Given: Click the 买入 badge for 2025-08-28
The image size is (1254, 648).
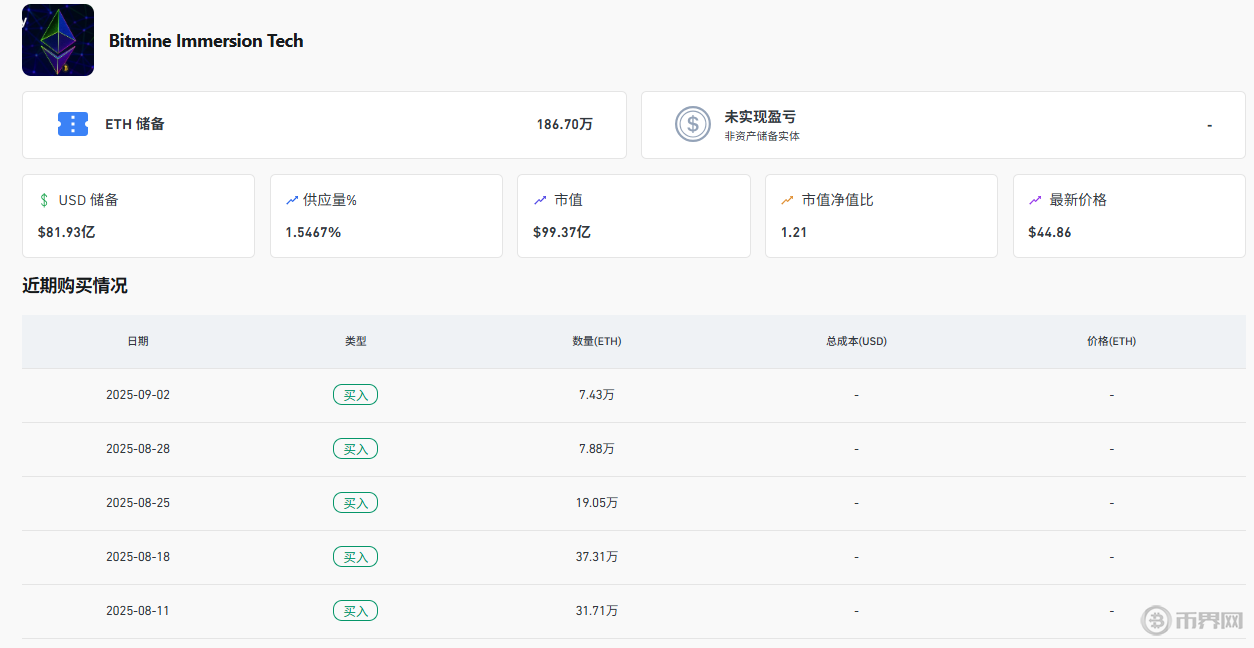Looking at the screenshot, I should [355, 449].
